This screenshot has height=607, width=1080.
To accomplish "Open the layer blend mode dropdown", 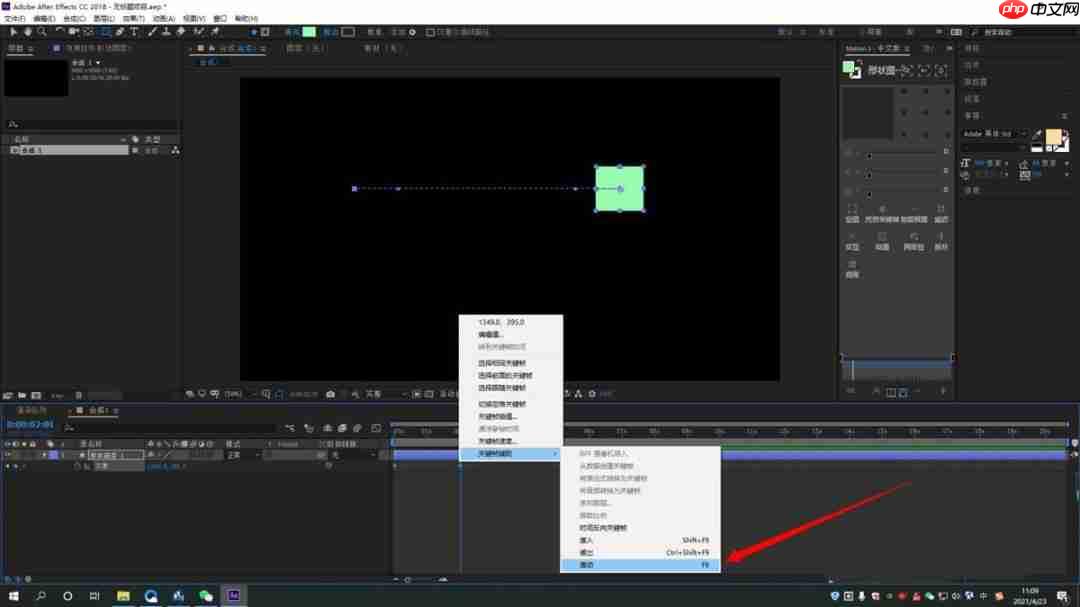I will pos(243,455).
